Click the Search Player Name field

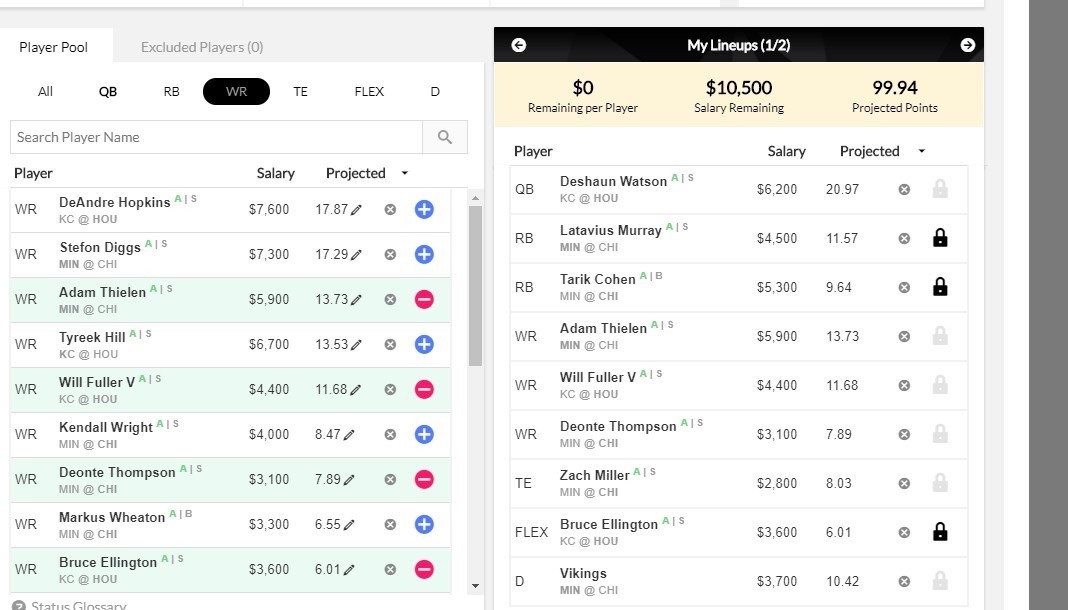(x=200, y=137)
